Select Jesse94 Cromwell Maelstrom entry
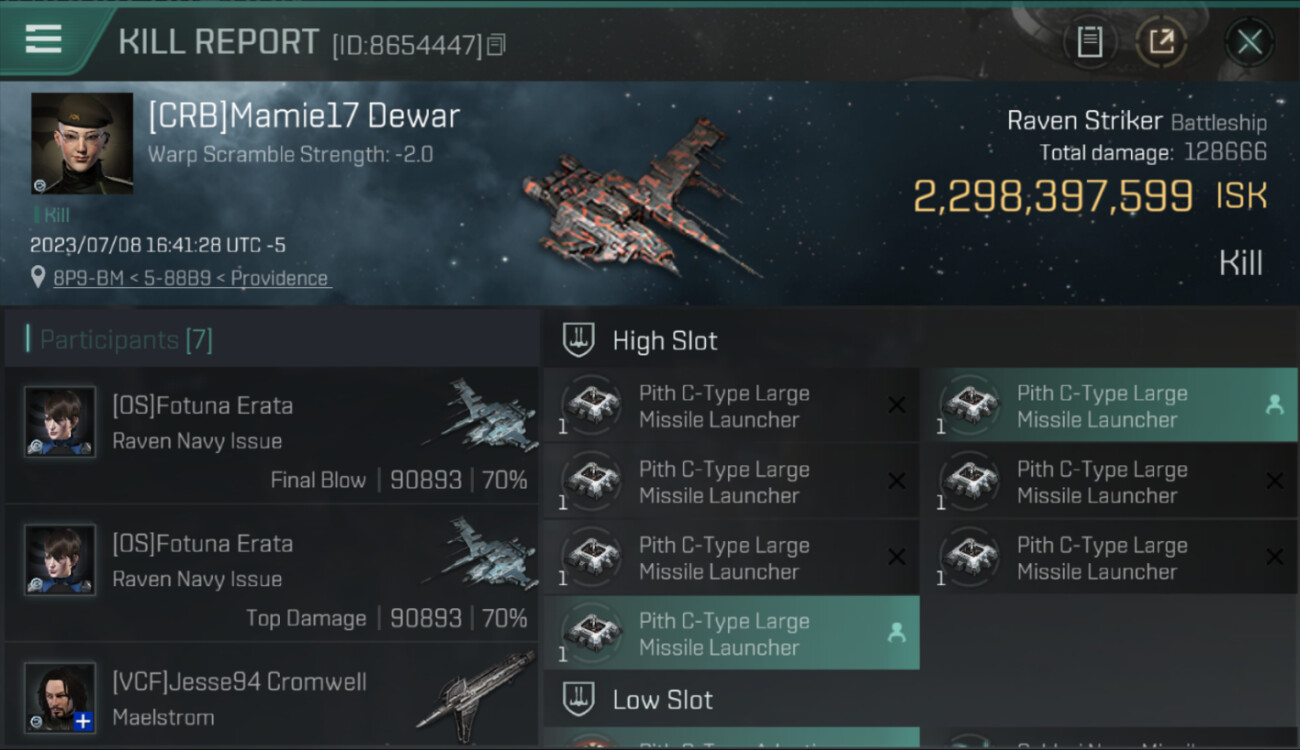Image resolution: width=1300 pixels, height=750 pixels. [271, 697]
